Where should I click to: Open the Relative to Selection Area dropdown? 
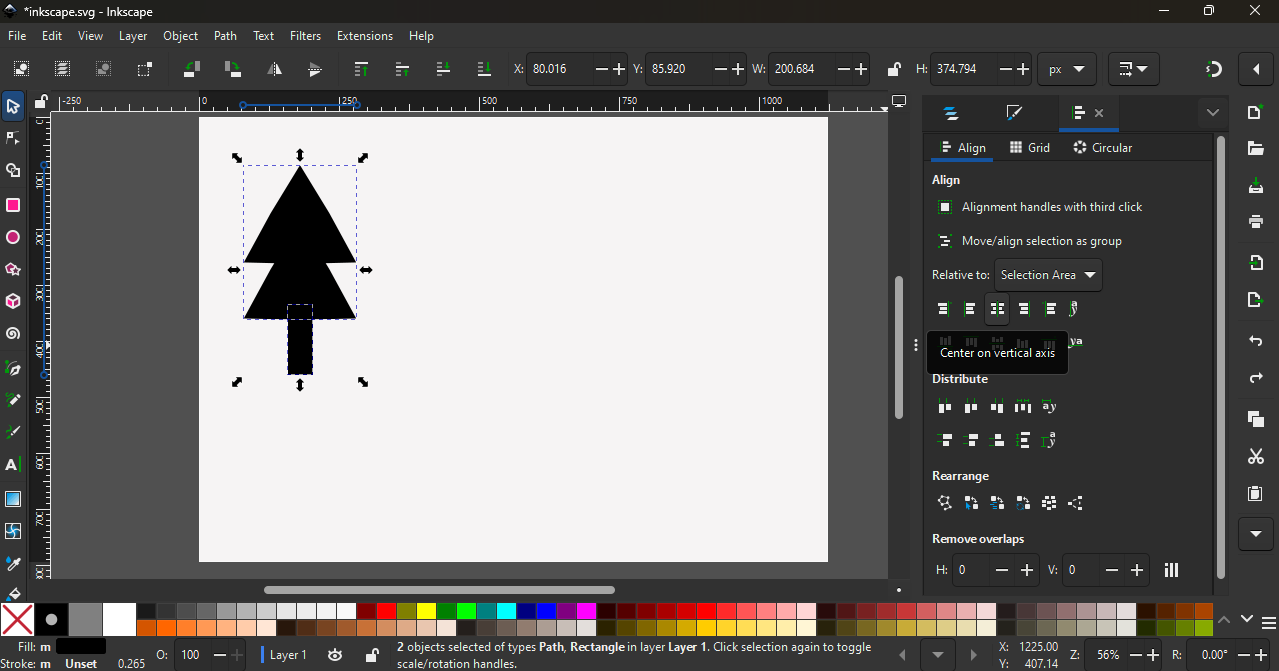1048,275
